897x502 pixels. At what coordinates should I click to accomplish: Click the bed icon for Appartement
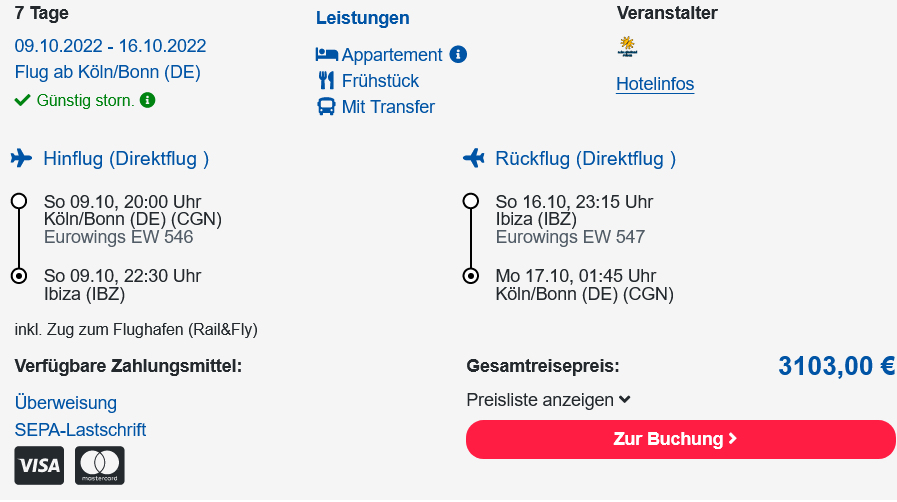click(326, 54)
